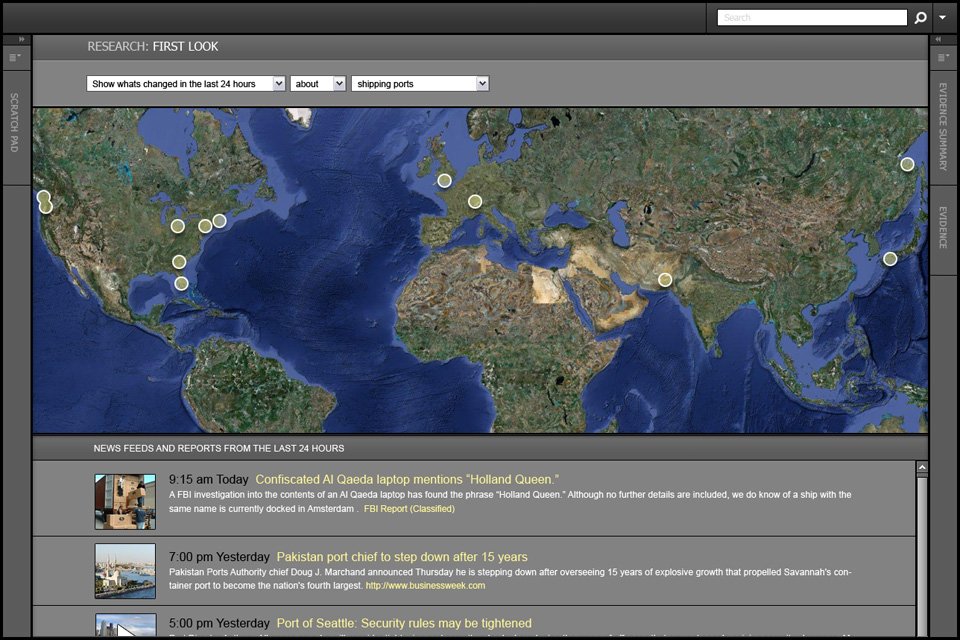Screen dimensions: 960x640
Task: Click the news feed scrollbar up arrow
Action: click(x=922, y=467)
